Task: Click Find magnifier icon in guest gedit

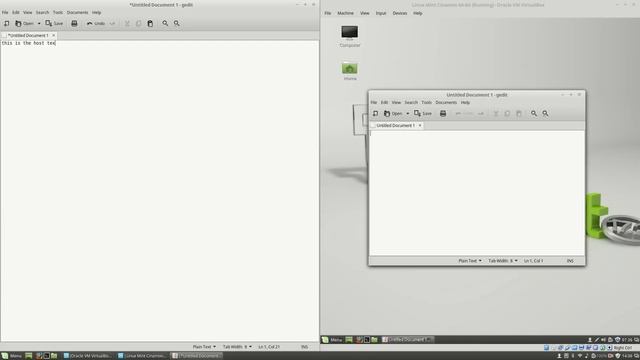Action: coord(534,113)
